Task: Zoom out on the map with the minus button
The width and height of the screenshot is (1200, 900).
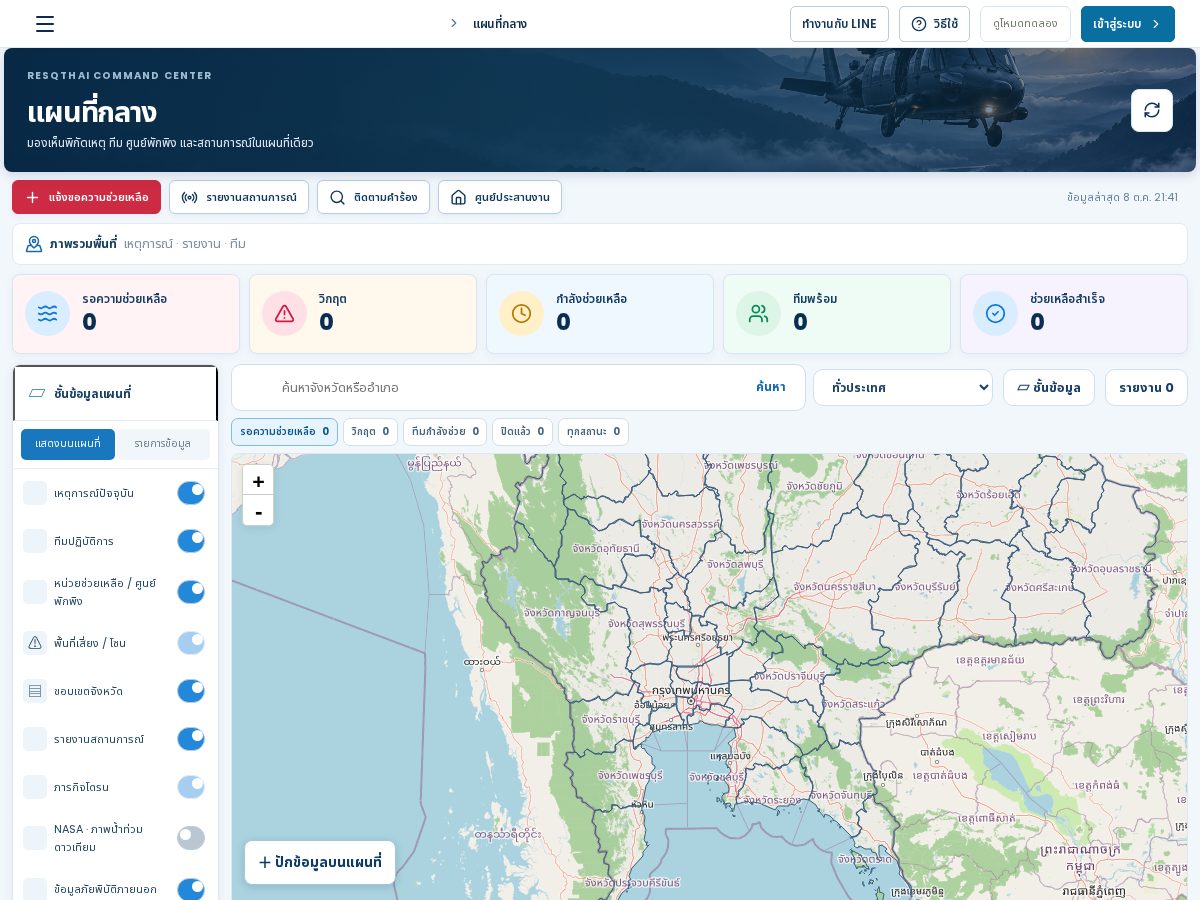Action: (258, 511)
